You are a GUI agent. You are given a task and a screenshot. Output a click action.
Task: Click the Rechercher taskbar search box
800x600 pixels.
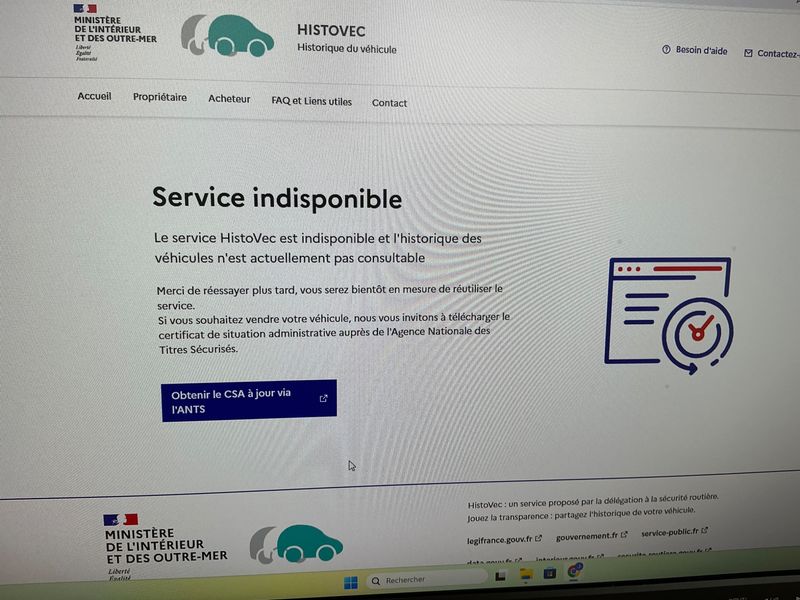[x=427, y=580]
